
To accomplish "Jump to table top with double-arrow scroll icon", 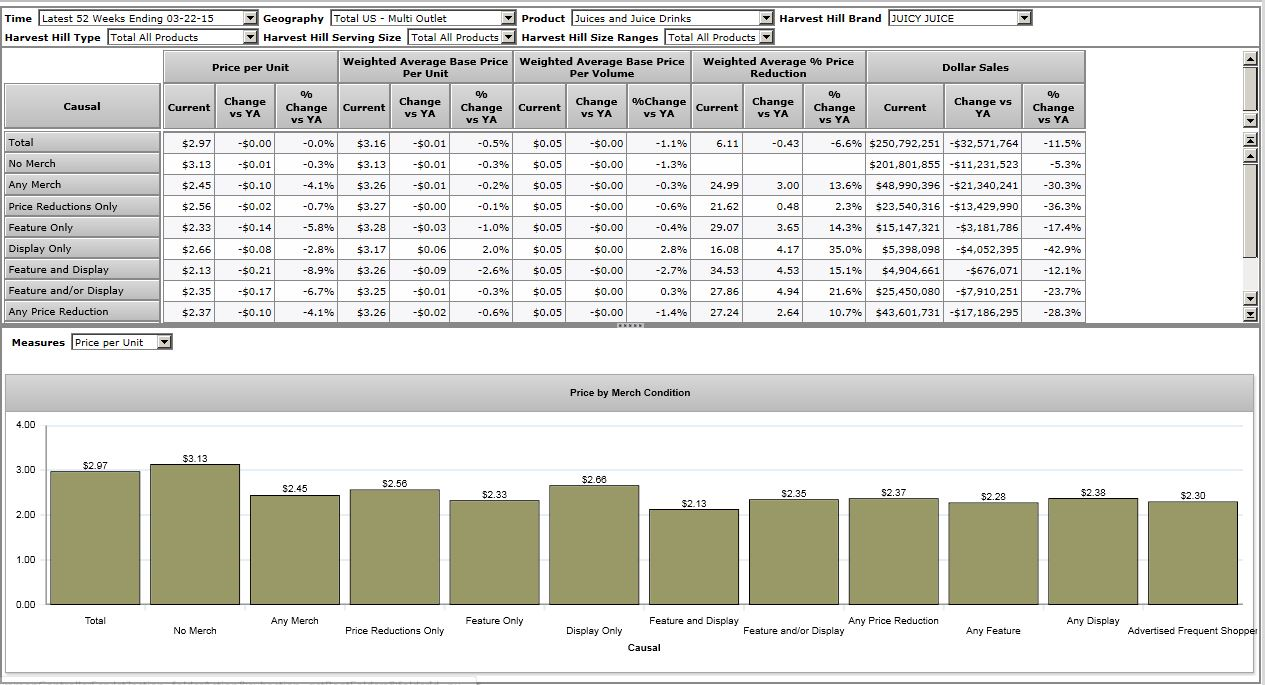I will 1249,140.
